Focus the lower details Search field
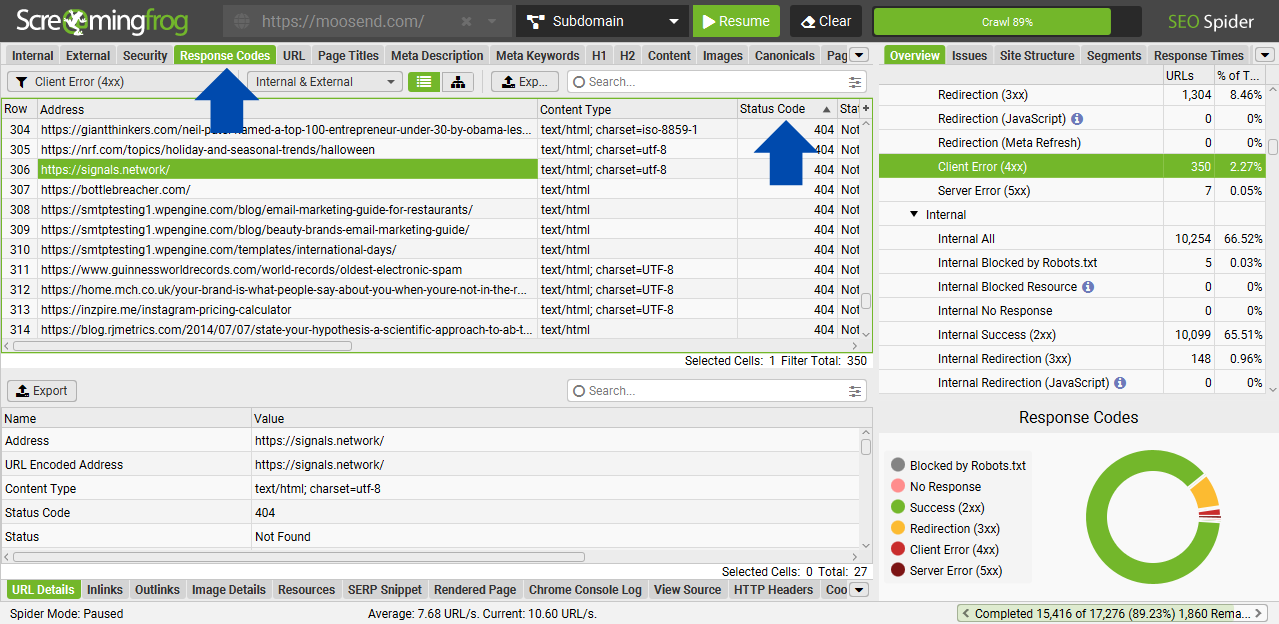 tap(708, 391)
